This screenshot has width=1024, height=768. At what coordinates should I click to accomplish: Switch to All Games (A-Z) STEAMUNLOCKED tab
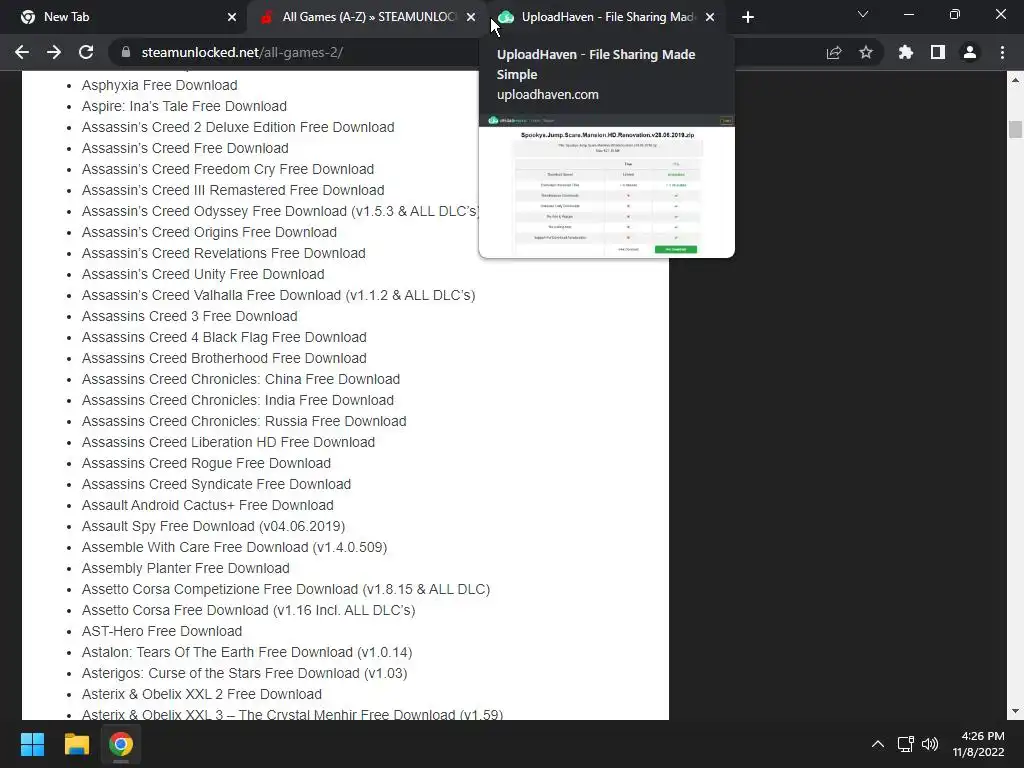pyautogui.click(x=366, y=17)
